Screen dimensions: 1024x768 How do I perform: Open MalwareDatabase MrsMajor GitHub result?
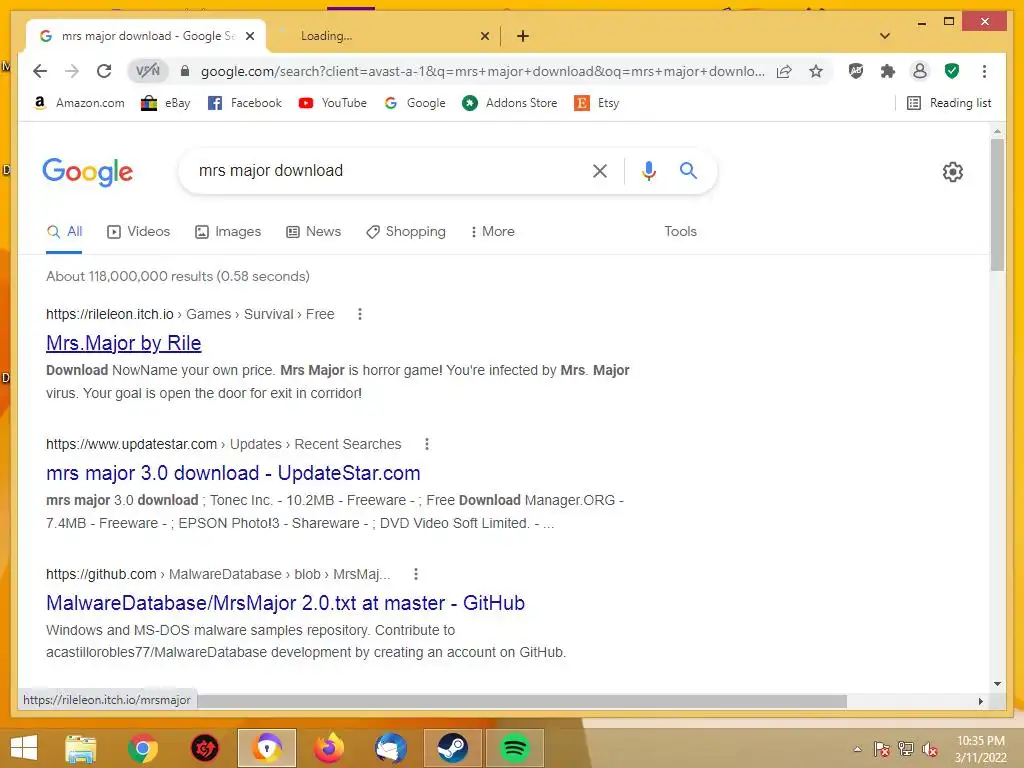pos(285,603)
